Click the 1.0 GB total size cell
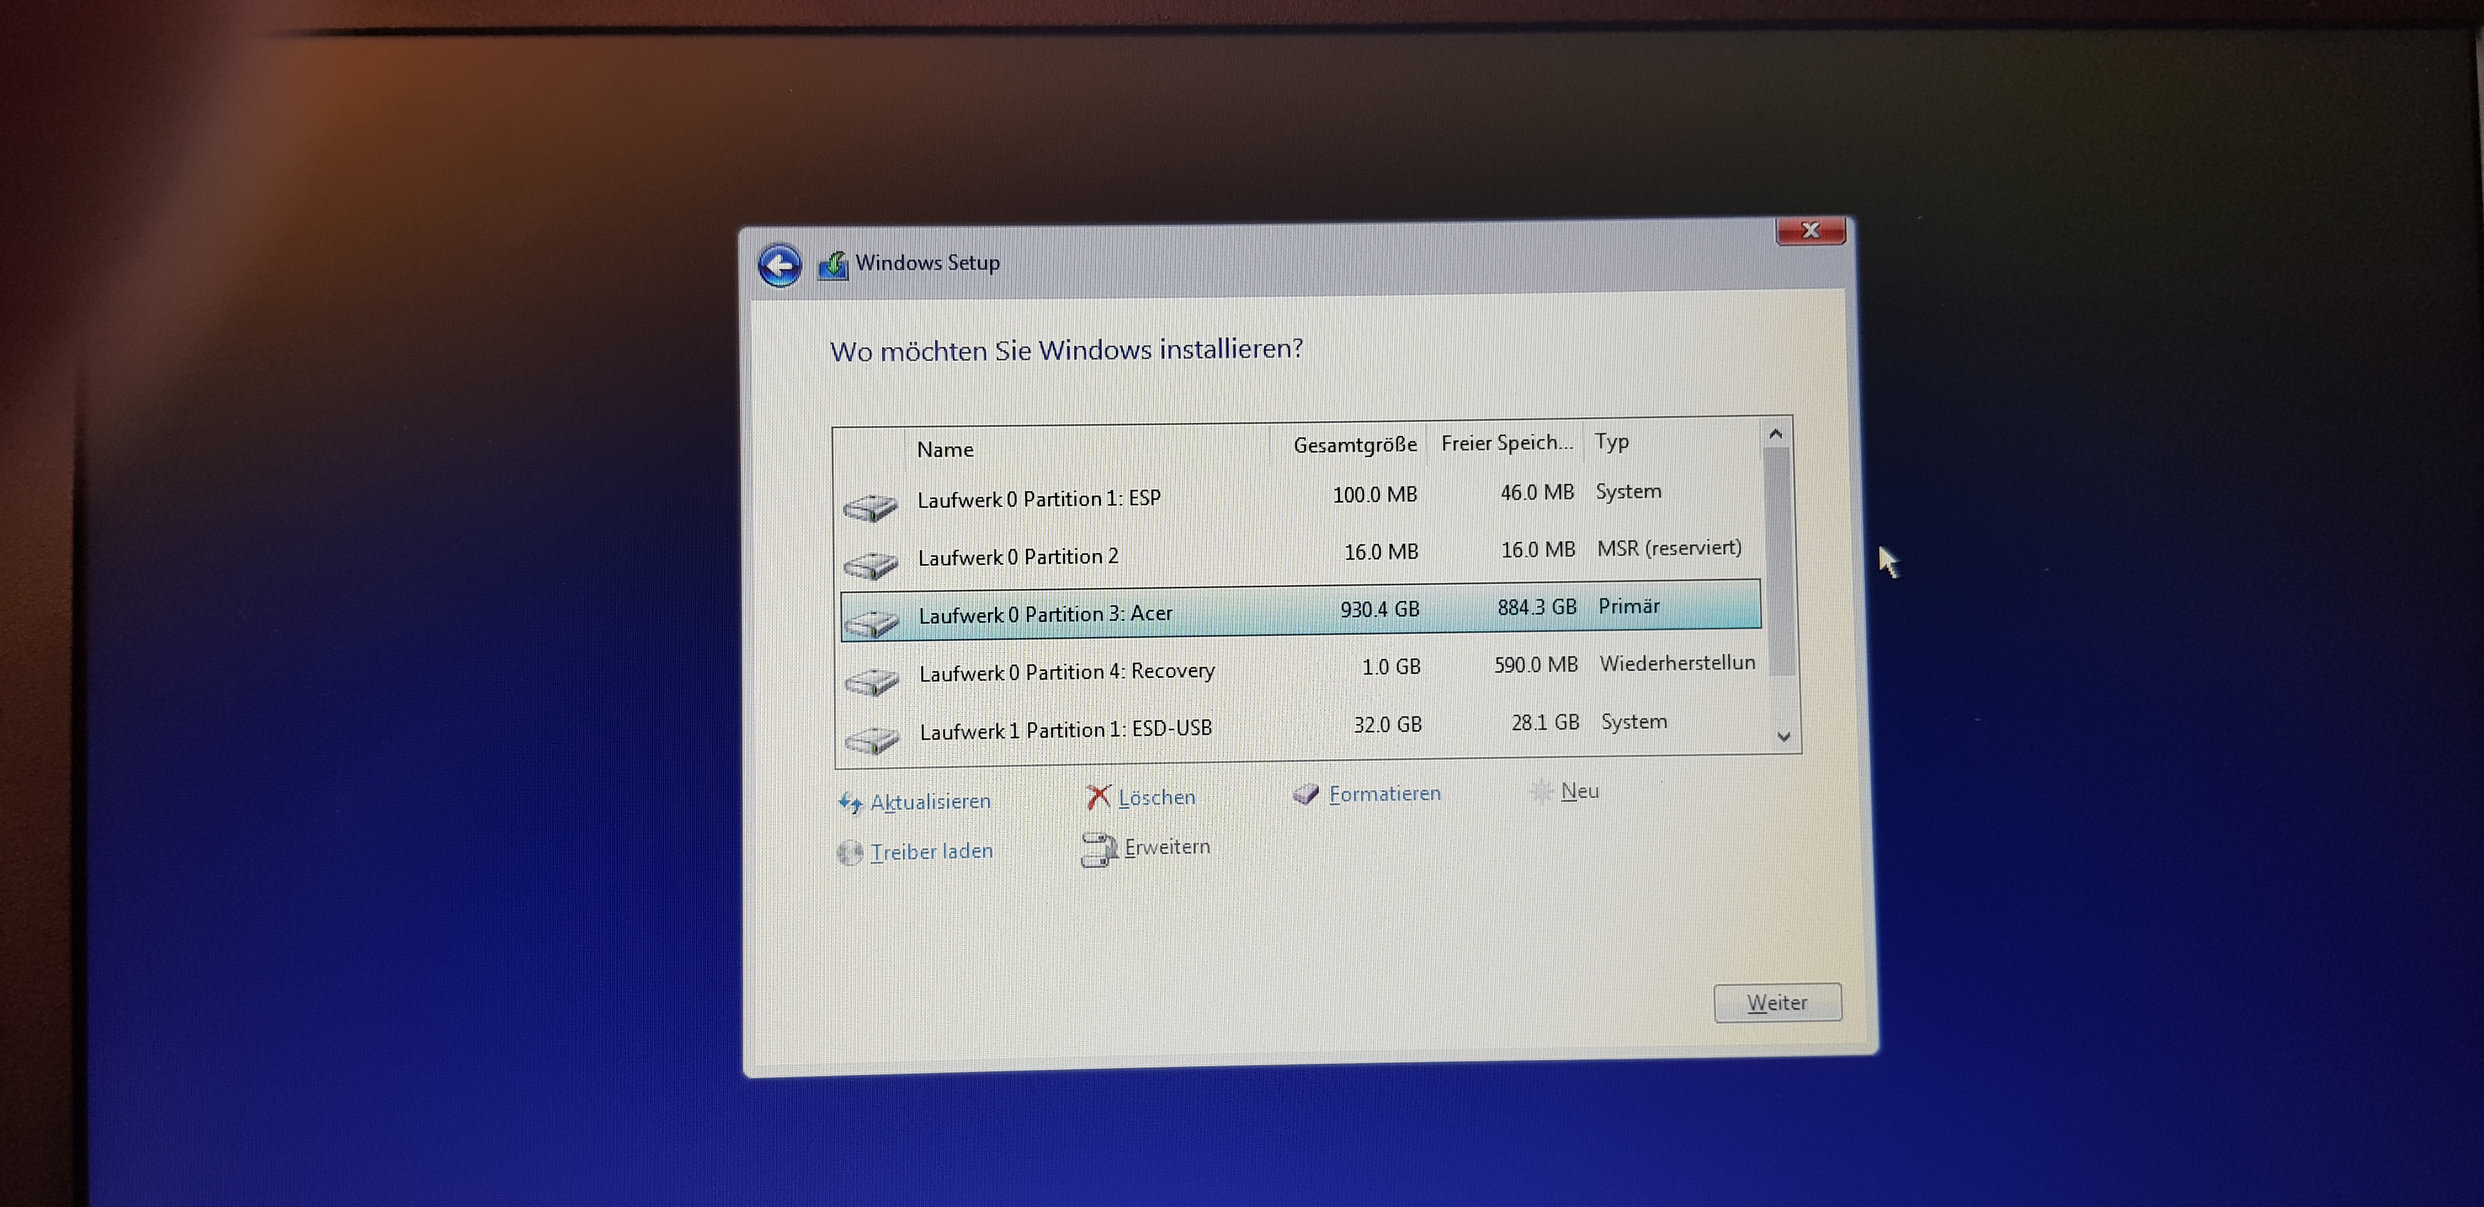Viewport: 2484px width, 1207px height. pos(1391,667)
